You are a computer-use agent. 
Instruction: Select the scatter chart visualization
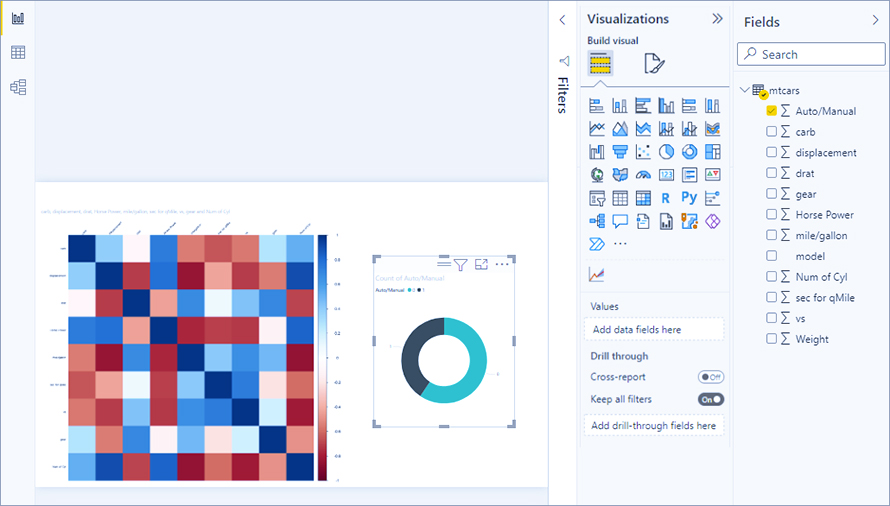[643, 152]
